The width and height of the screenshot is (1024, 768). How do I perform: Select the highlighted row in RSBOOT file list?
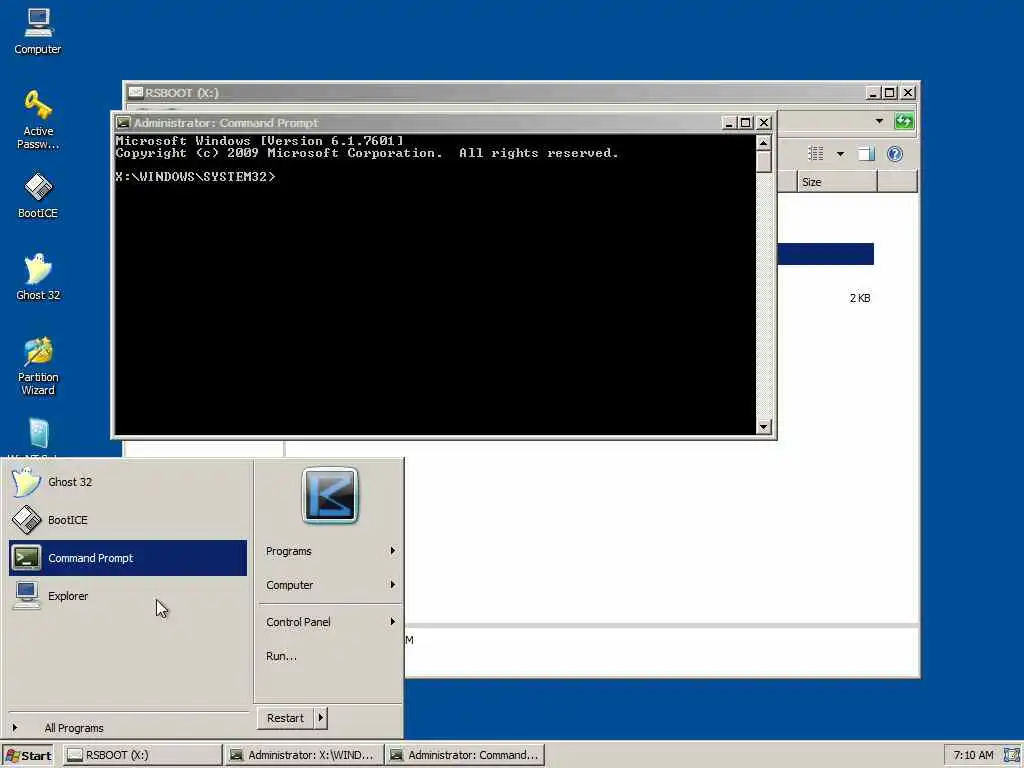825,254
